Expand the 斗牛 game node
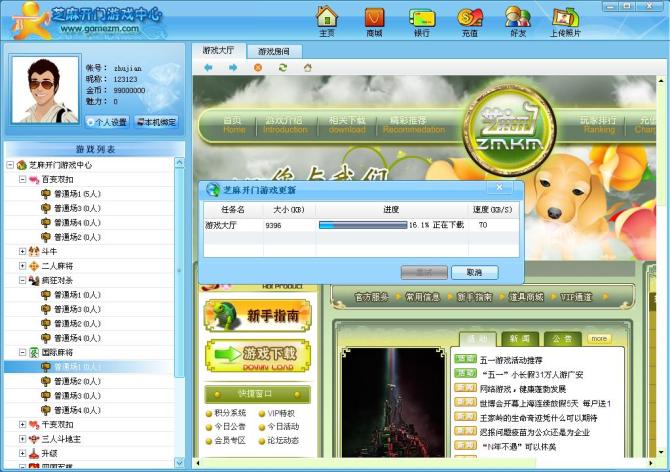Image resolution: width=670 pixels, height=472 pixels. click(23, 251)
